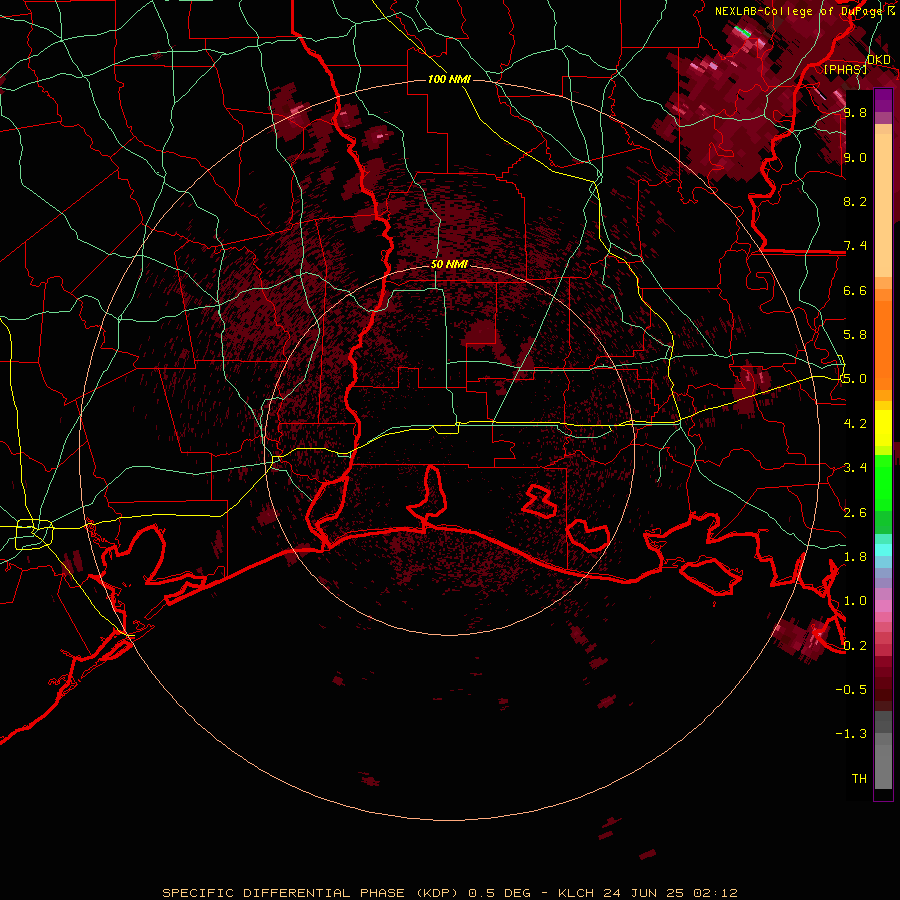Click the 5.0 value on the color scale
Image resolution: width=900 pixels, height=900 pixels.
[855, 379]
